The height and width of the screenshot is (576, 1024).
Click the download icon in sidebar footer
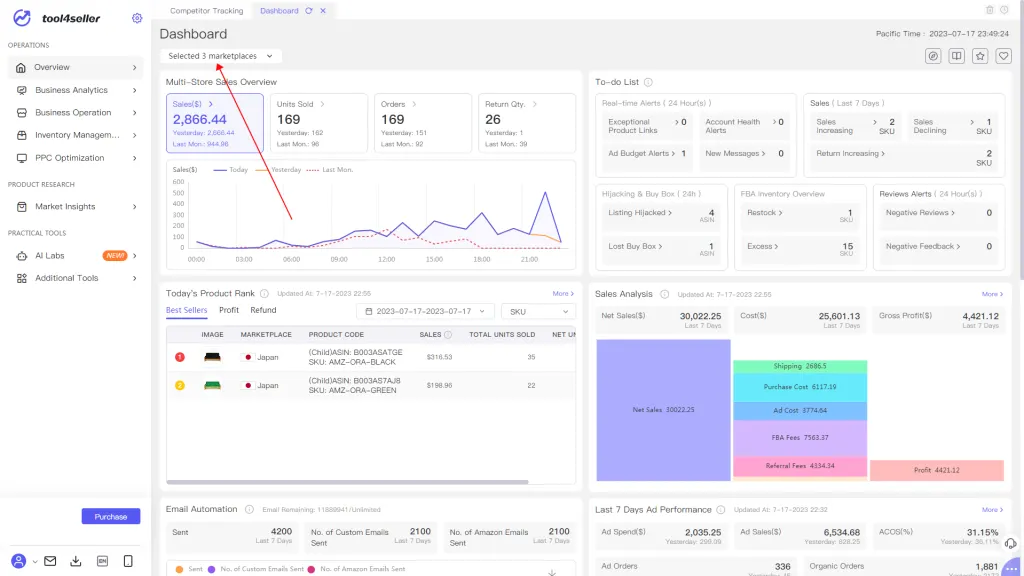coord(76,561)
